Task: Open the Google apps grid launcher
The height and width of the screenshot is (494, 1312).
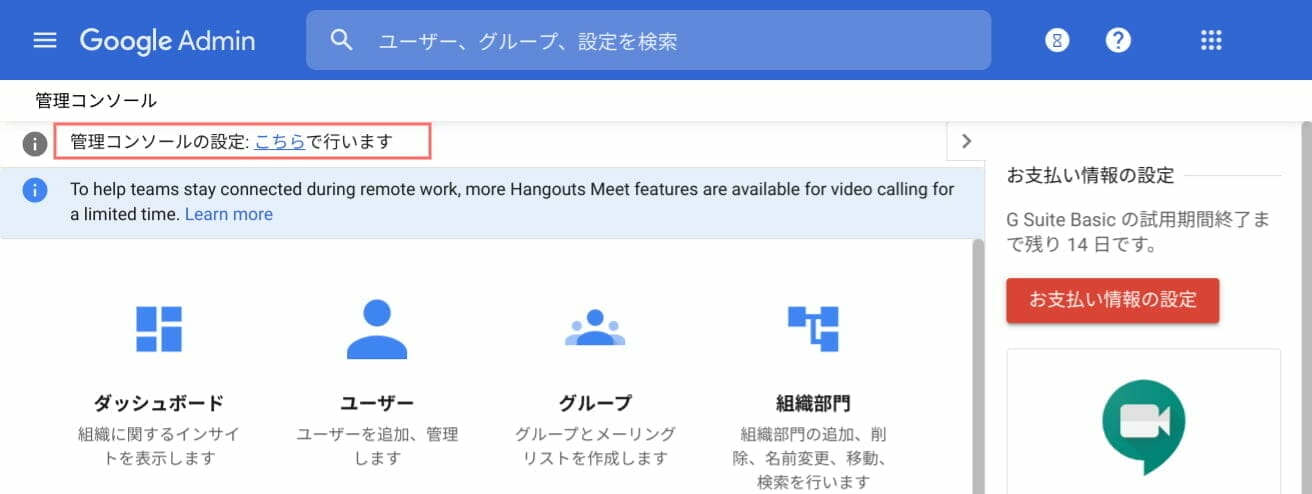Action: [x=1211, y=40]
